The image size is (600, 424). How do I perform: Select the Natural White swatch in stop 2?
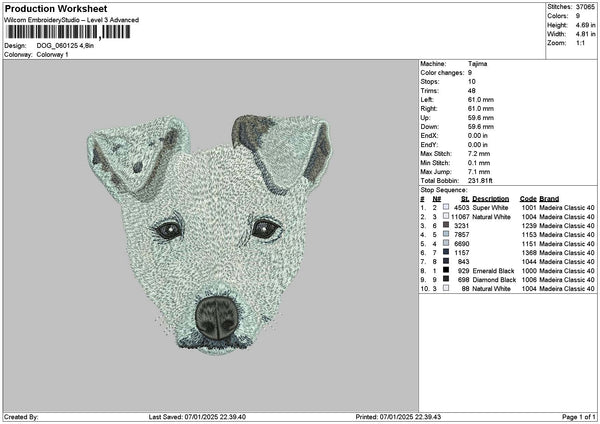[446, 216]
